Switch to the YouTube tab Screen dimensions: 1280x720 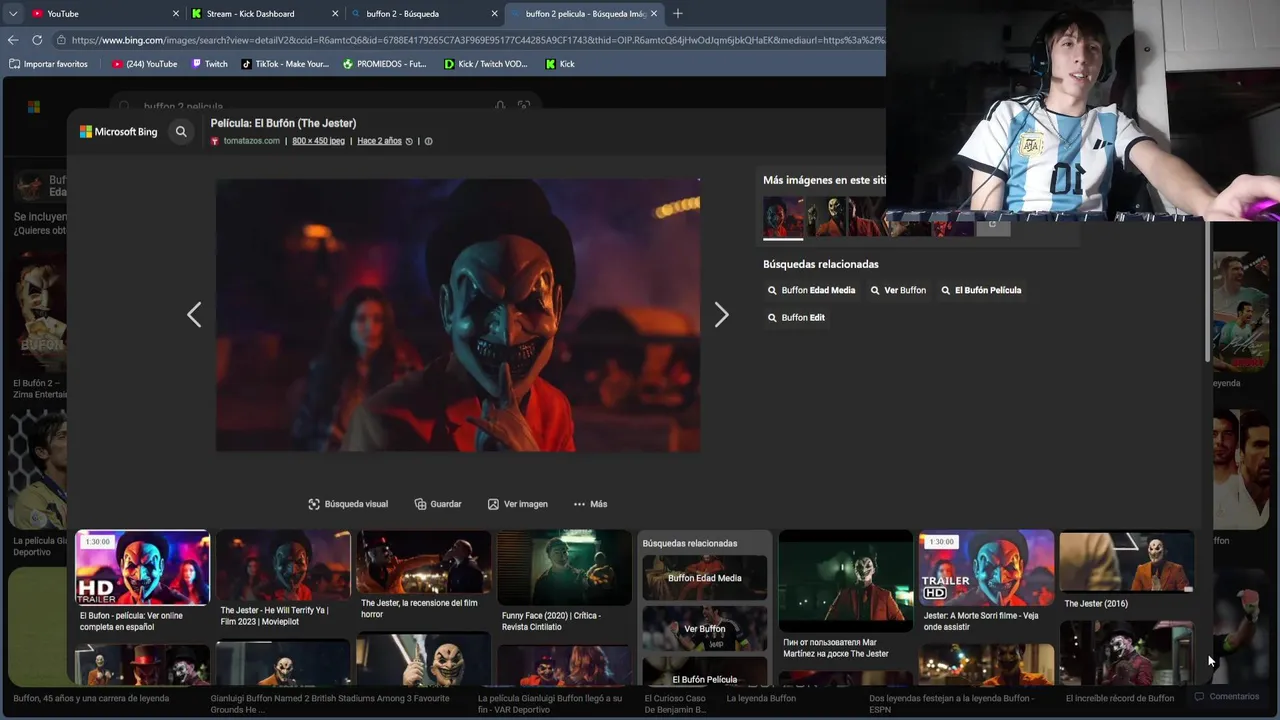[105, 14]
